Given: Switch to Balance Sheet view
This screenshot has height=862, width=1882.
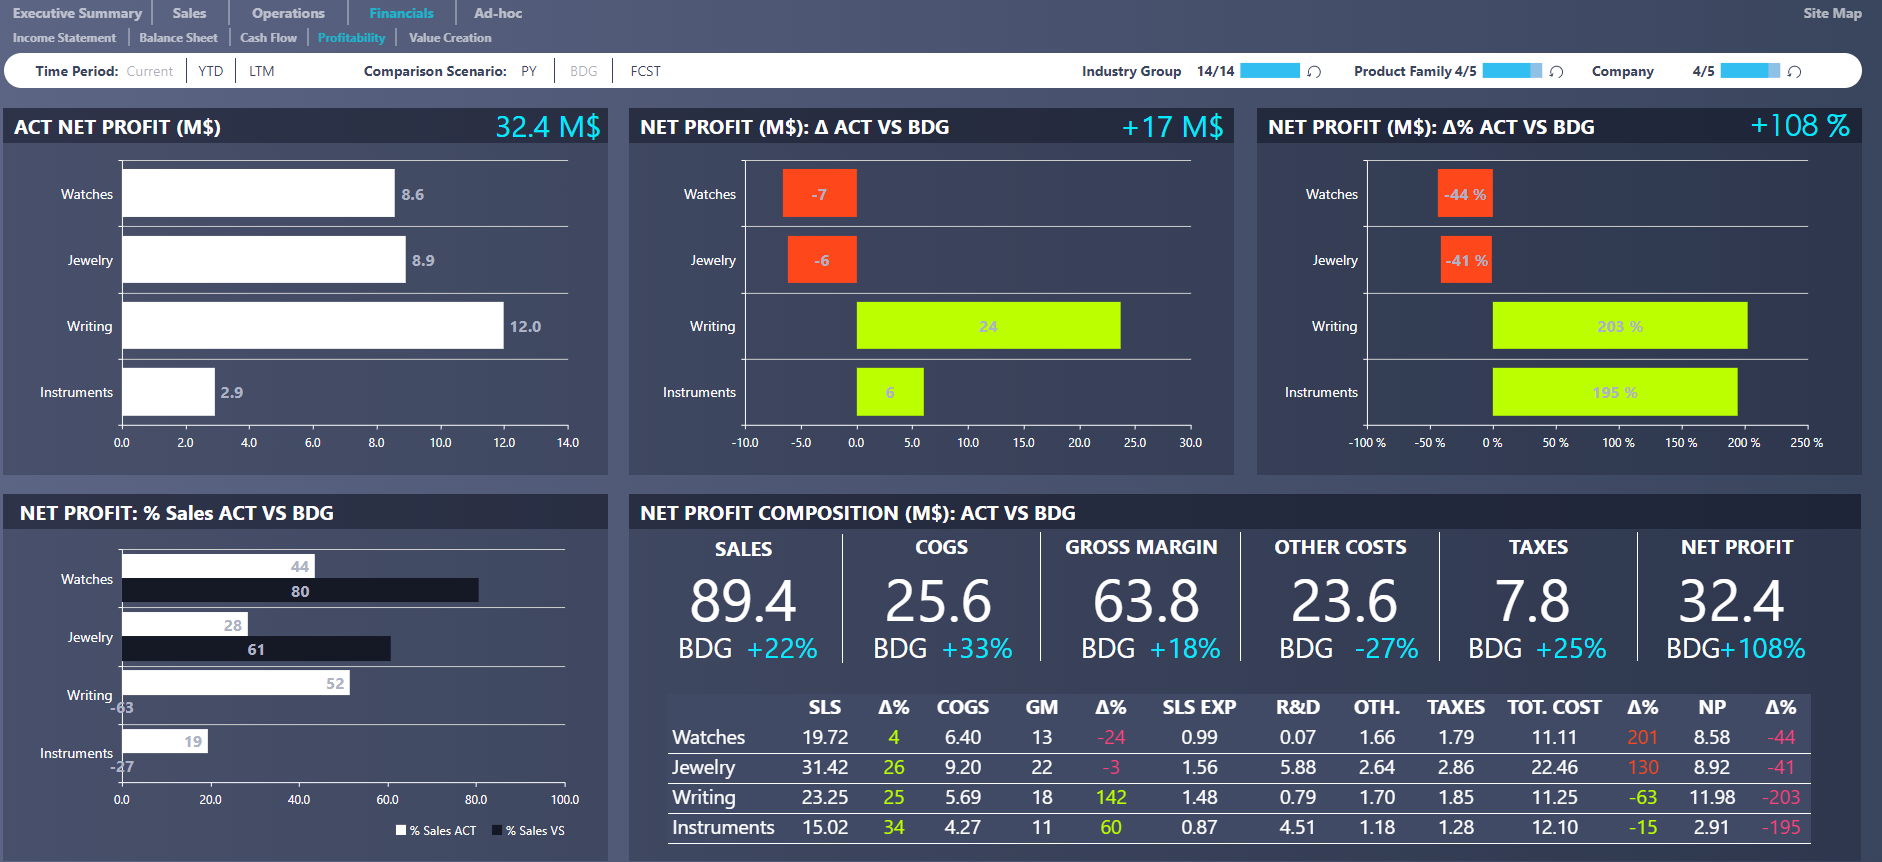Looking at the screenshot, I should tap(178, 38).
